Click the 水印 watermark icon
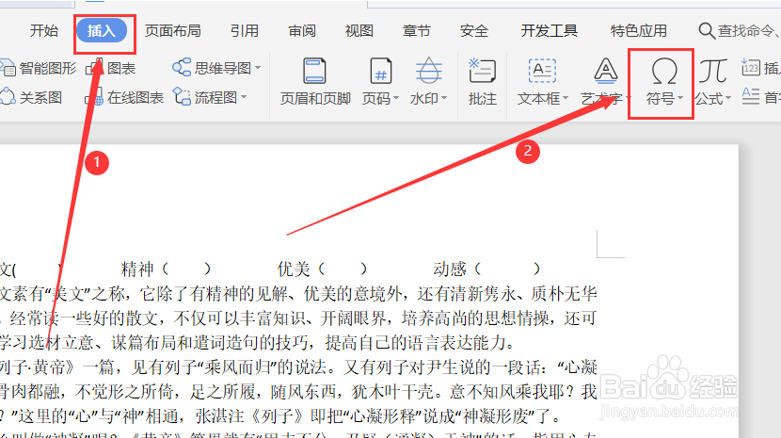 [x=428, y=71]
